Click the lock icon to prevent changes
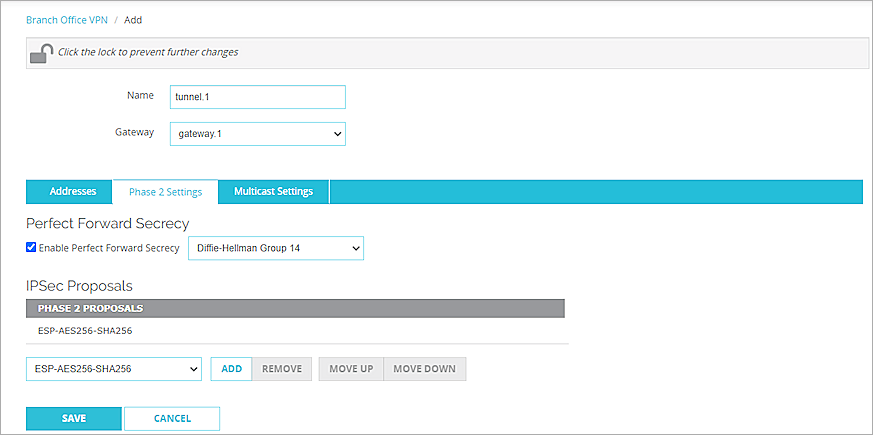This screenshot has width=873, height=435. pyautogui.click(x=41, y=53)
